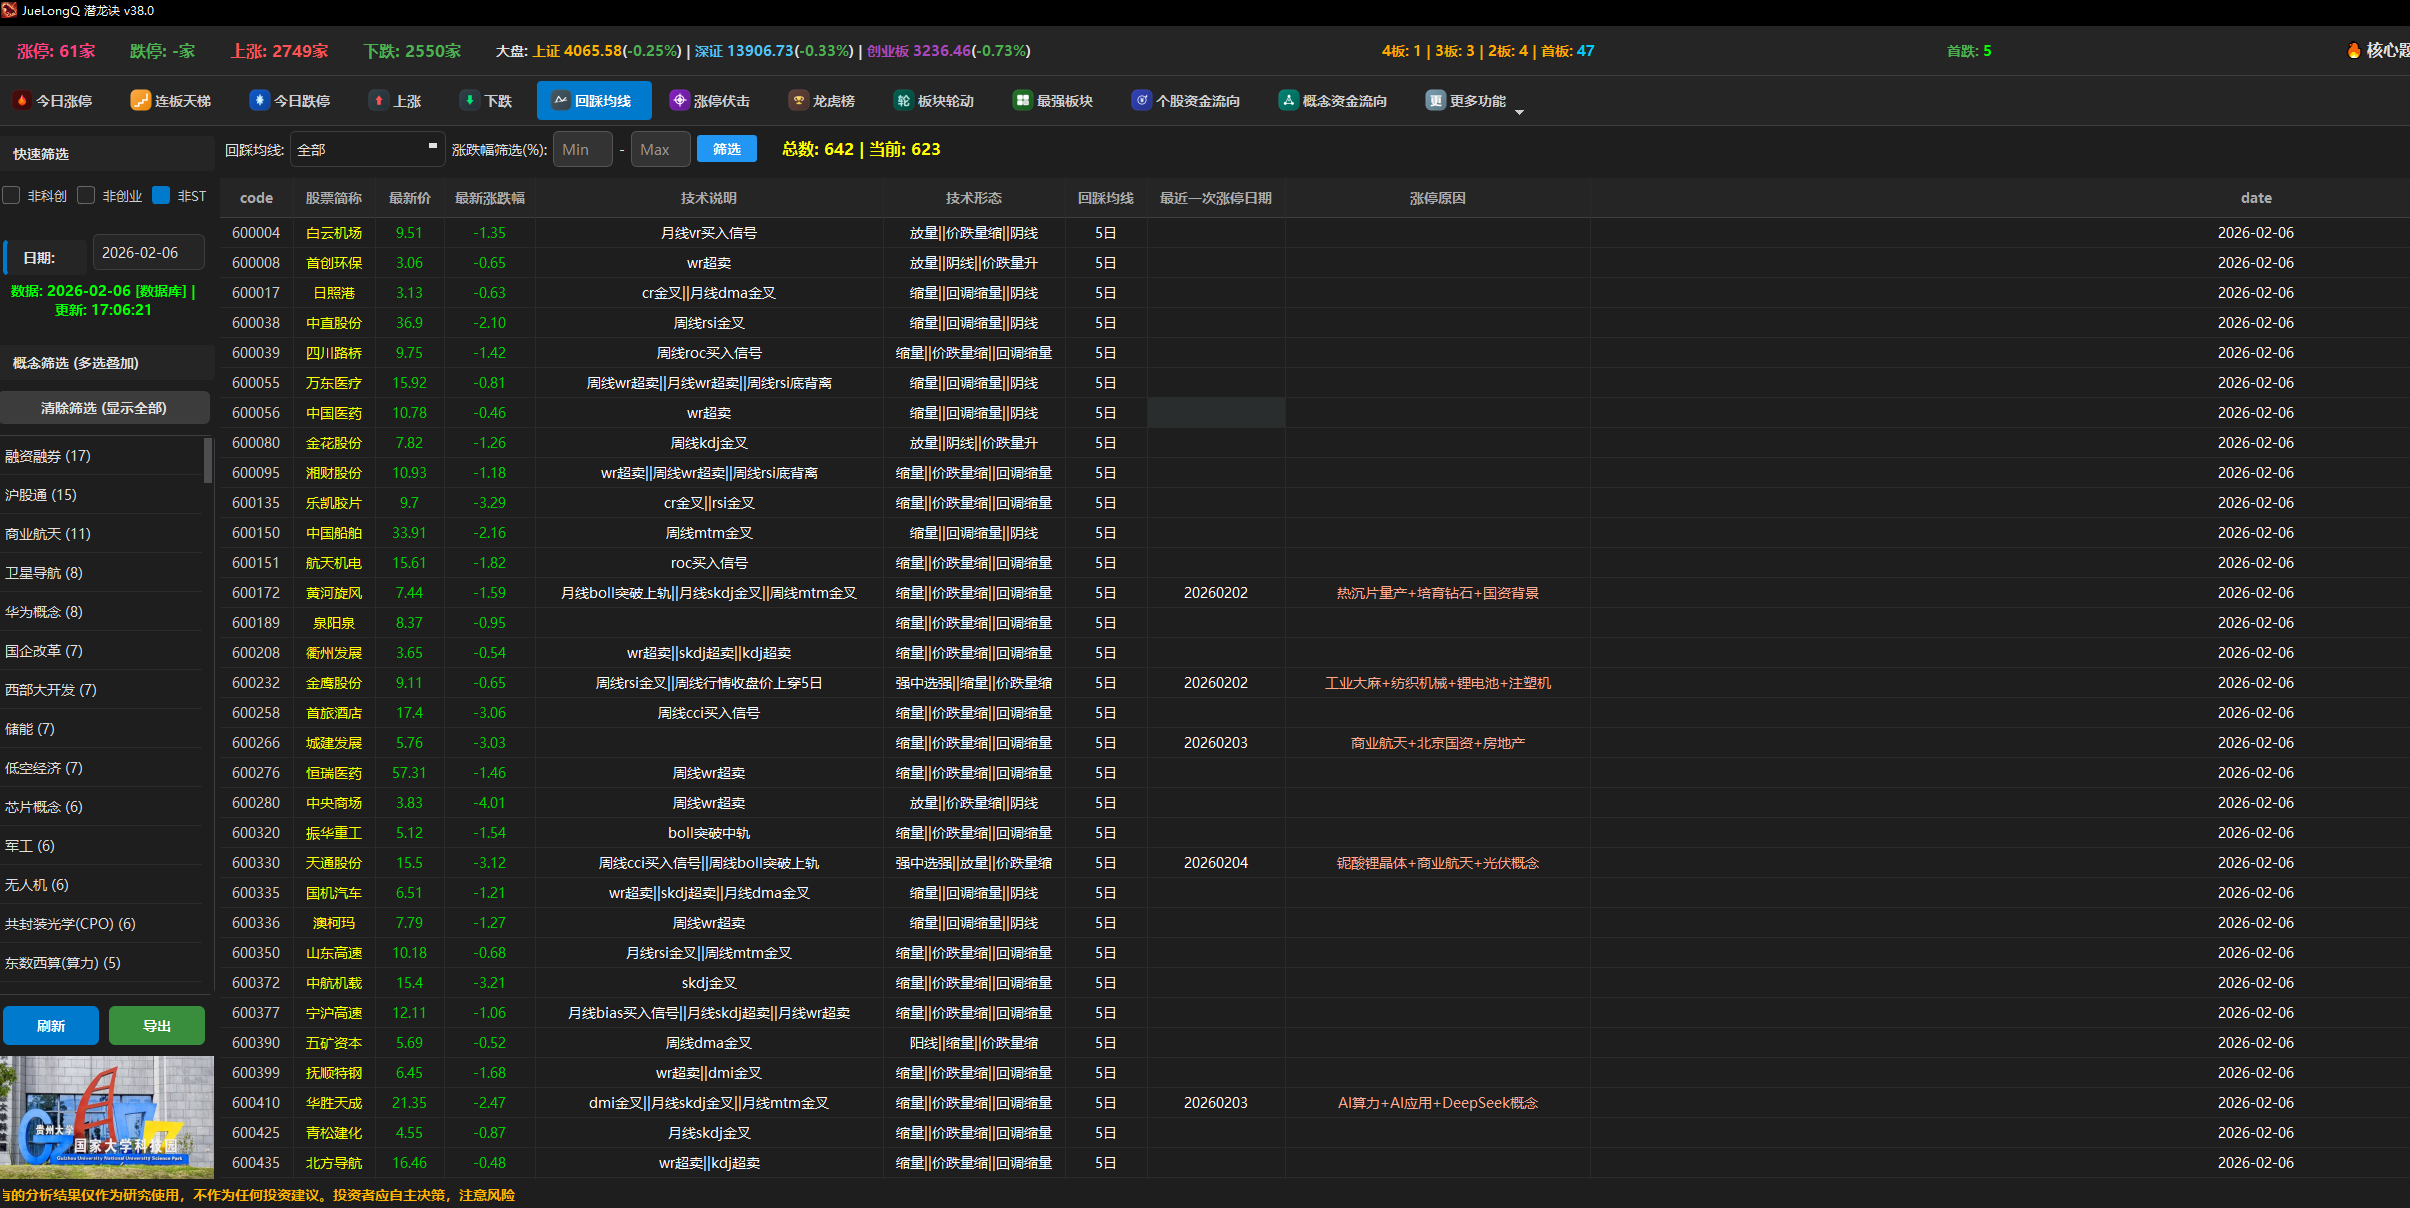Click the 今日跌停 blue icon
The image size is (2410, 1208).
(259, 101)
